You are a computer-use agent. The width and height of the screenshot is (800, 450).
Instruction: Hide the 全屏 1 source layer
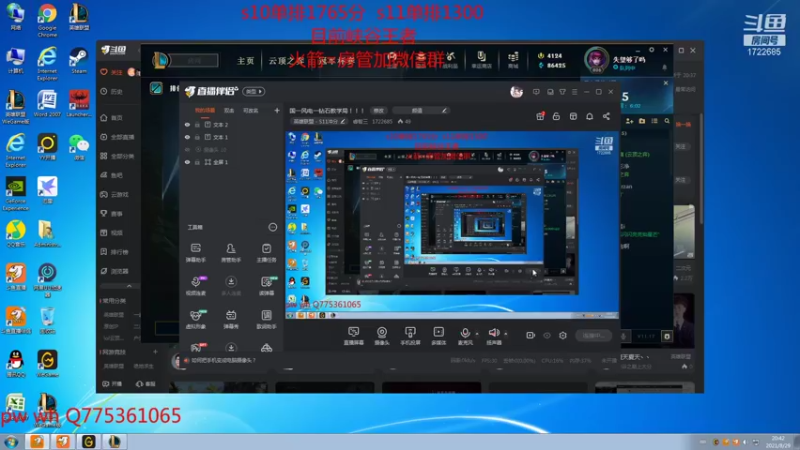[x=187, y=162]
